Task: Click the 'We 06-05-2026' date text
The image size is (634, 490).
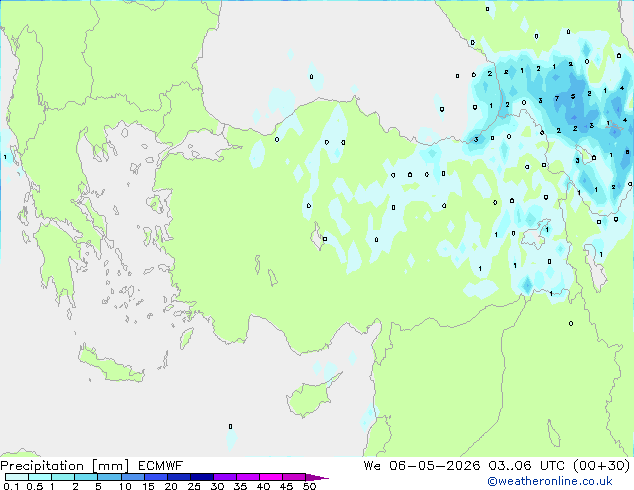Action: pos(422,466)
